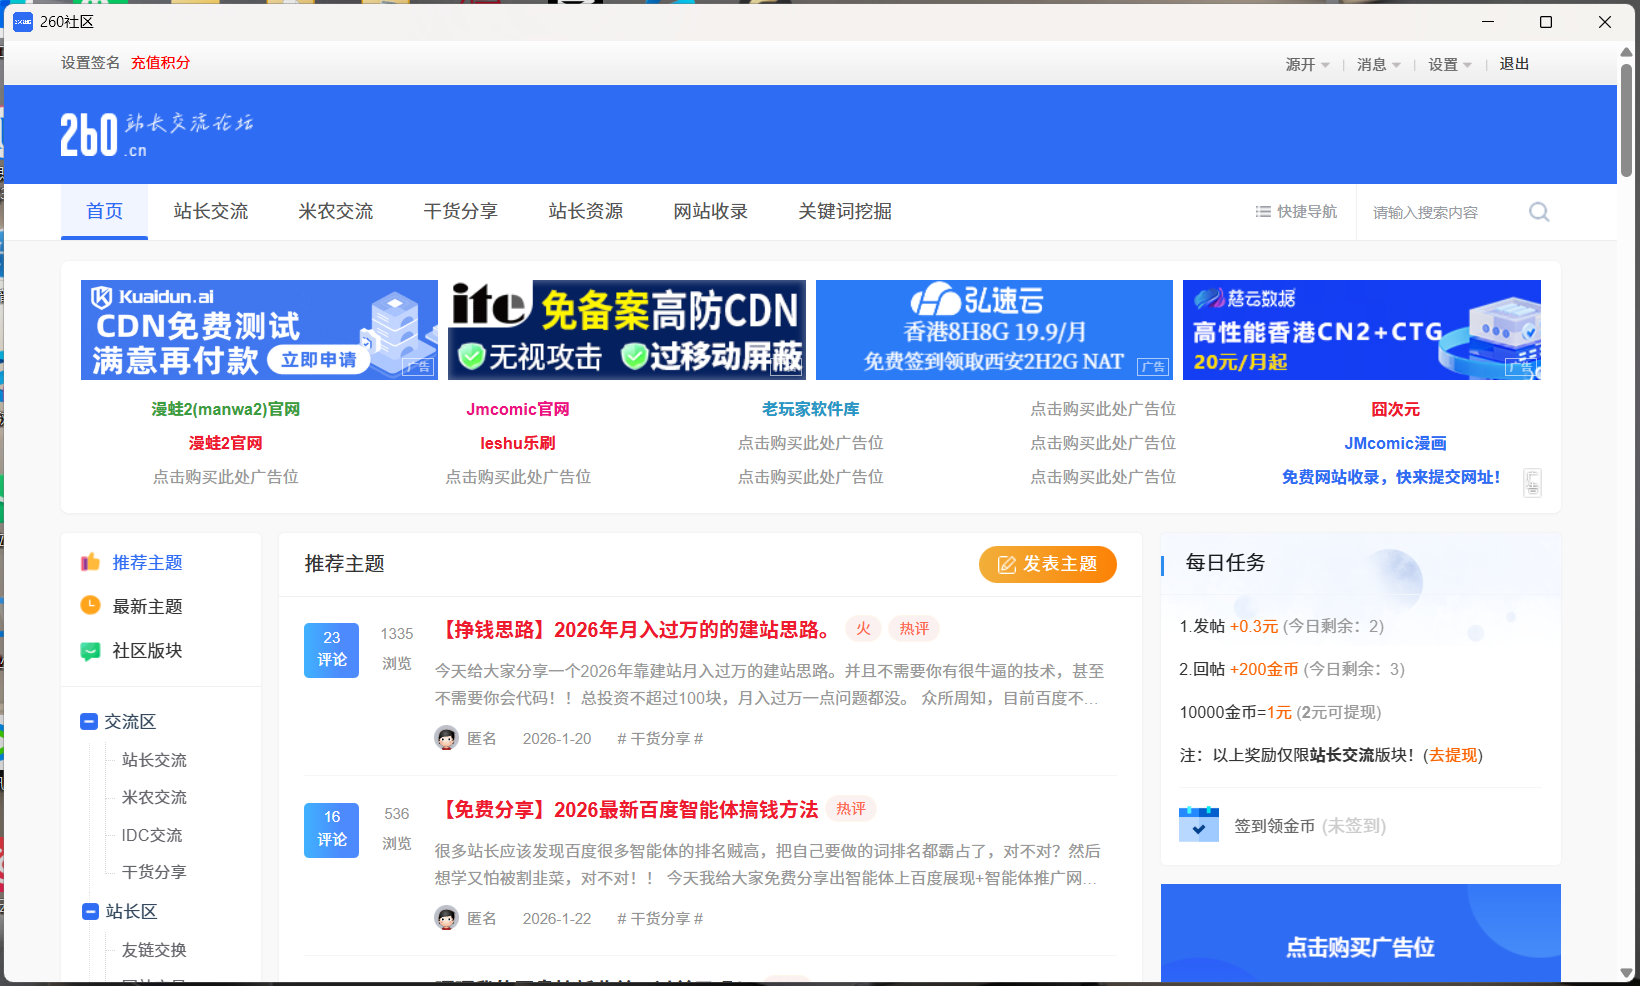This screenshot has width=1640, height=986.
Task: Open the 源开 dropdown menu
Action: 1307,64
